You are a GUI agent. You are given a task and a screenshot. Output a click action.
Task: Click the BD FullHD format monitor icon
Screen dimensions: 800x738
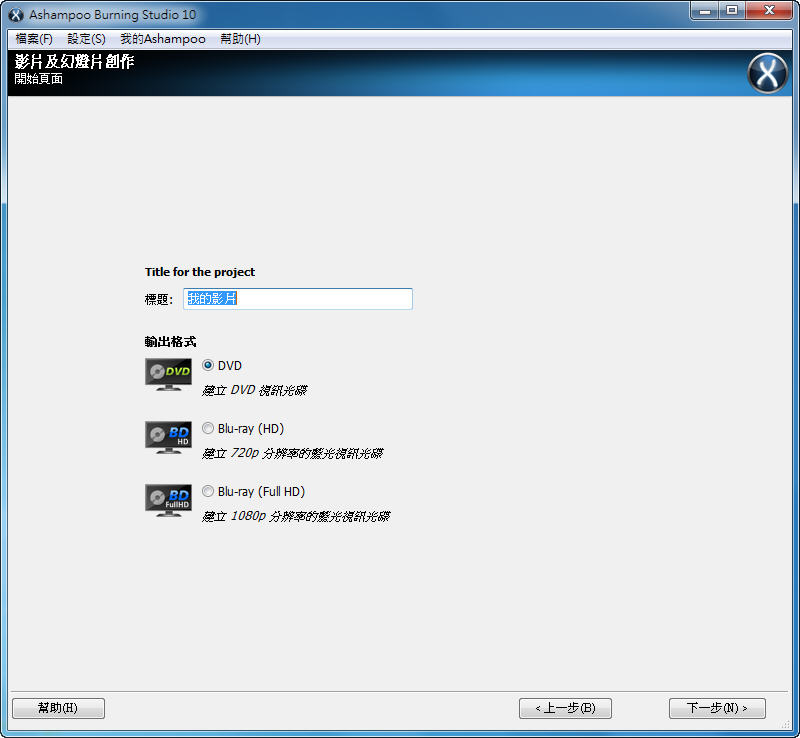[x=168, y=501]
